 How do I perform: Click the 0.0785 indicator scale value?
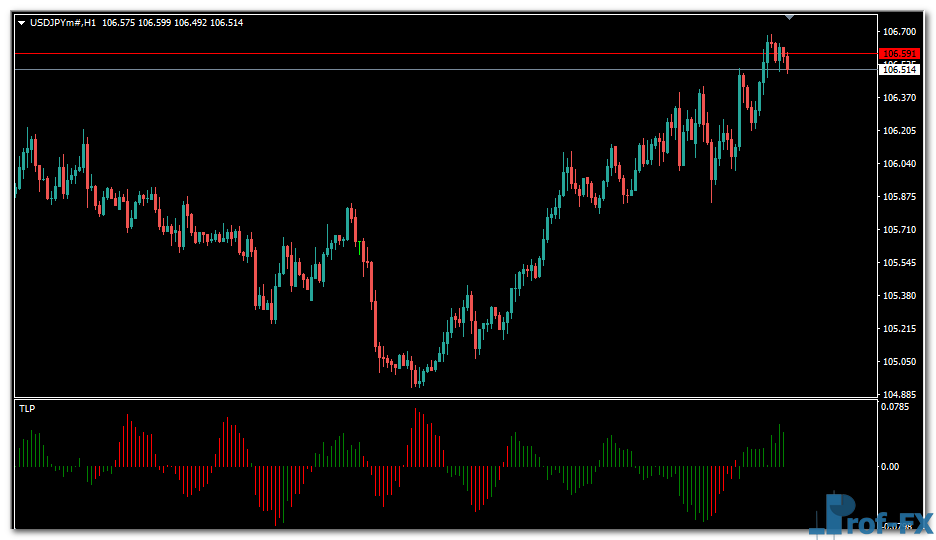point(898,407)
